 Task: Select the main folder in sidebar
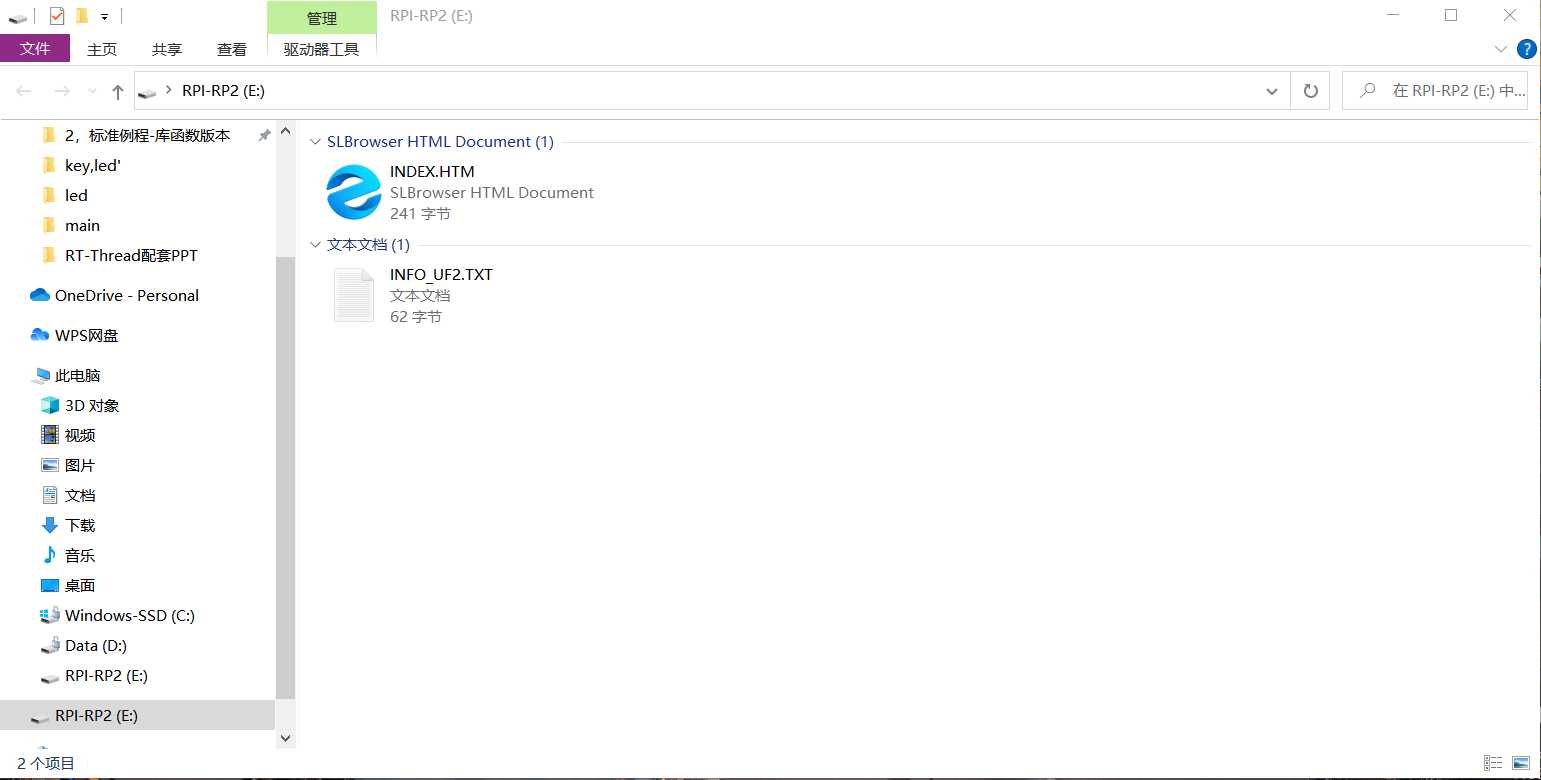[82, 225]
